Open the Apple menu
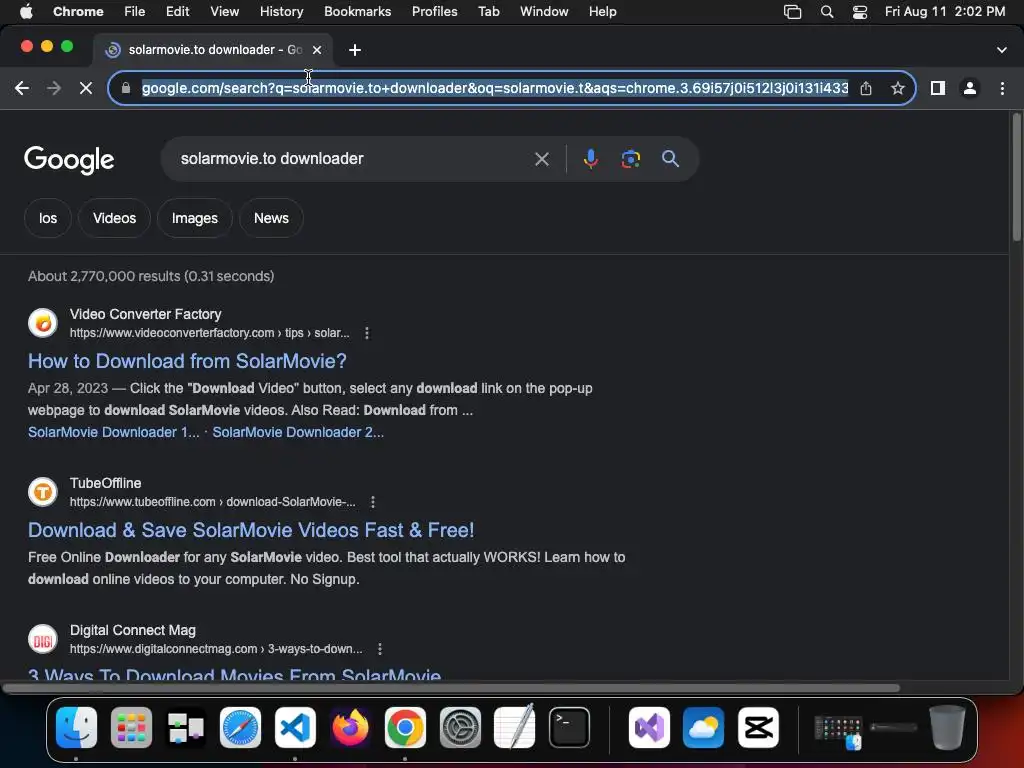 pyautogui.click(x=26, y=12)
